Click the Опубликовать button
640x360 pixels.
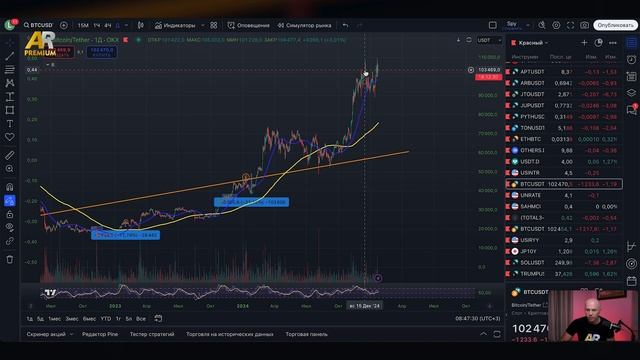616,25
